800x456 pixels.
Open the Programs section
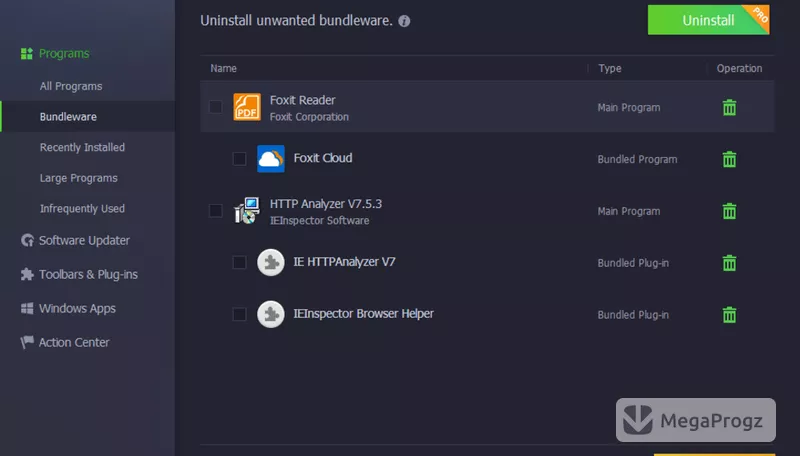(64, 54)
